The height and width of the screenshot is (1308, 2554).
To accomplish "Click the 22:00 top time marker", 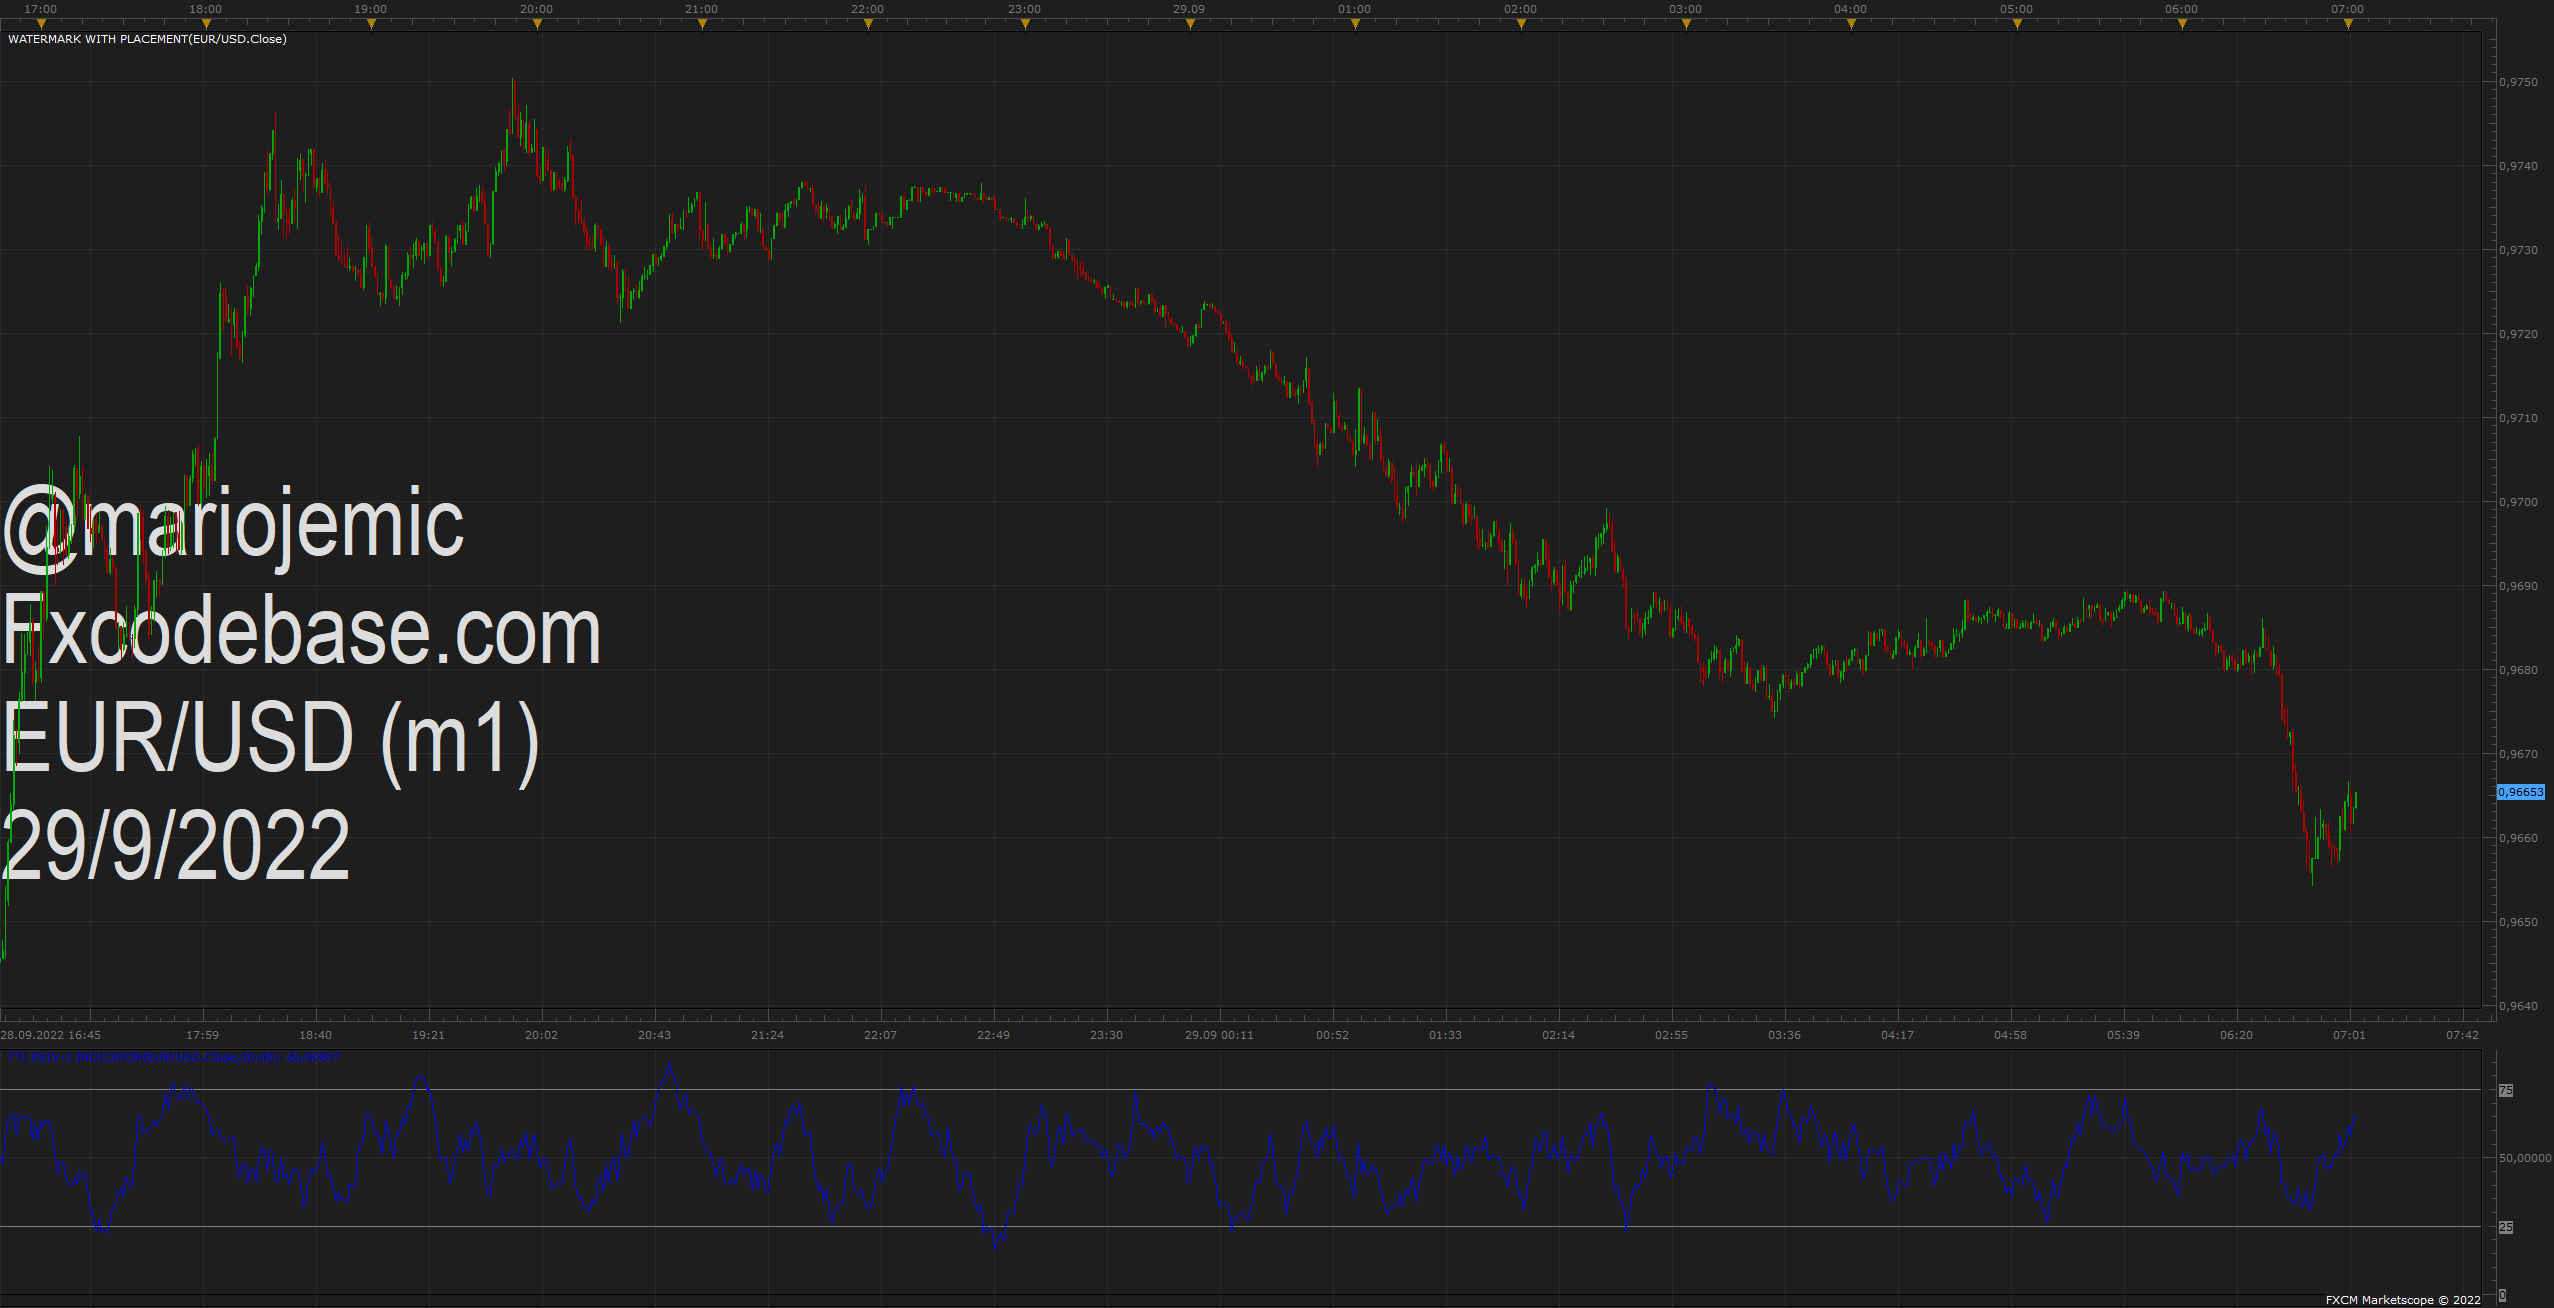I will [868, 24].
